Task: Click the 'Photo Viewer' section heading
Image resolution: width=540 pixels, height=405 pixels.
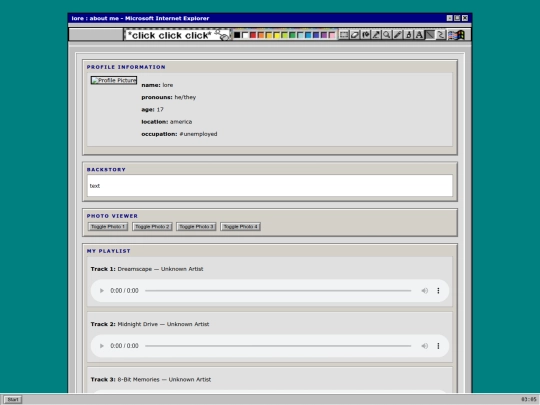Action: pos(112,216)
